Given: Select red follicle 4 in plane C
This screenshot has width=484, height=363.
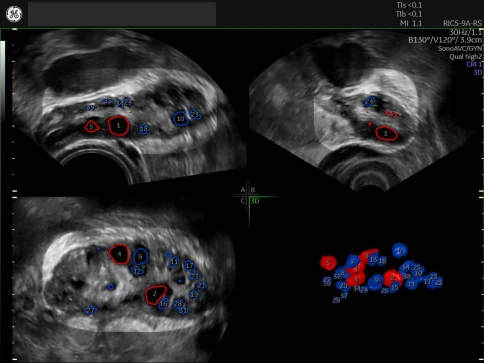Looking at the screenshot, I should click(119, 254).
